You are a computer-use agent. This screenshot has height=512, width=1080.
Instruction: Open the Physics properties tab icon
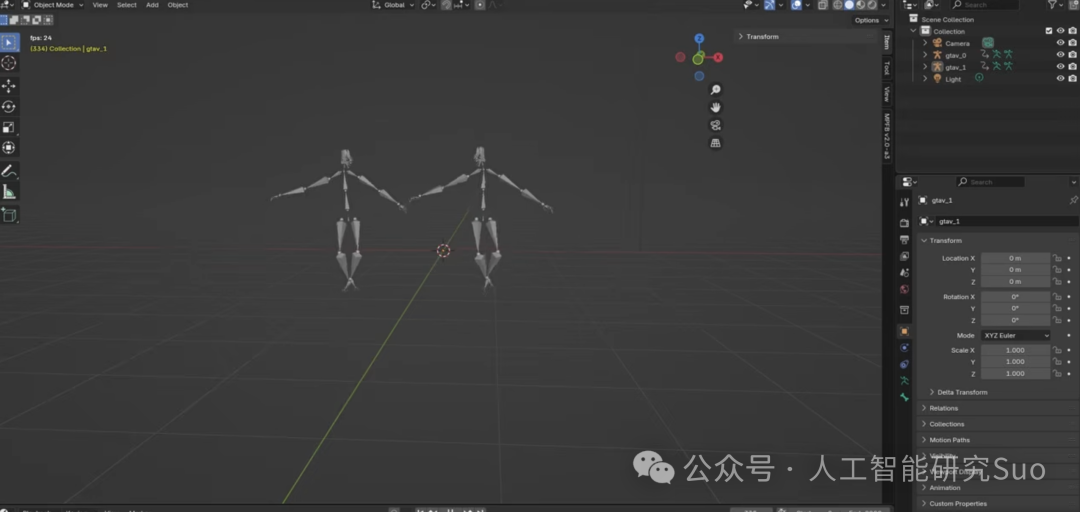[904, 348]
